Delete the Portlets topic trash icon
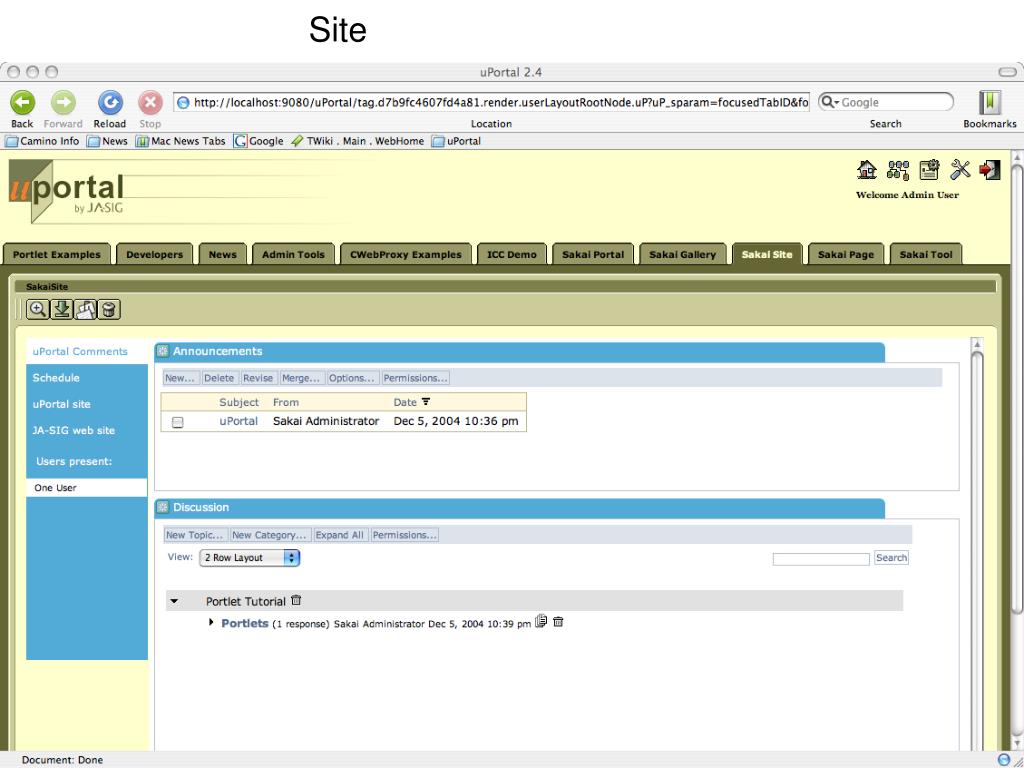This screenshot has height=768, width=1024. (558, 622)
